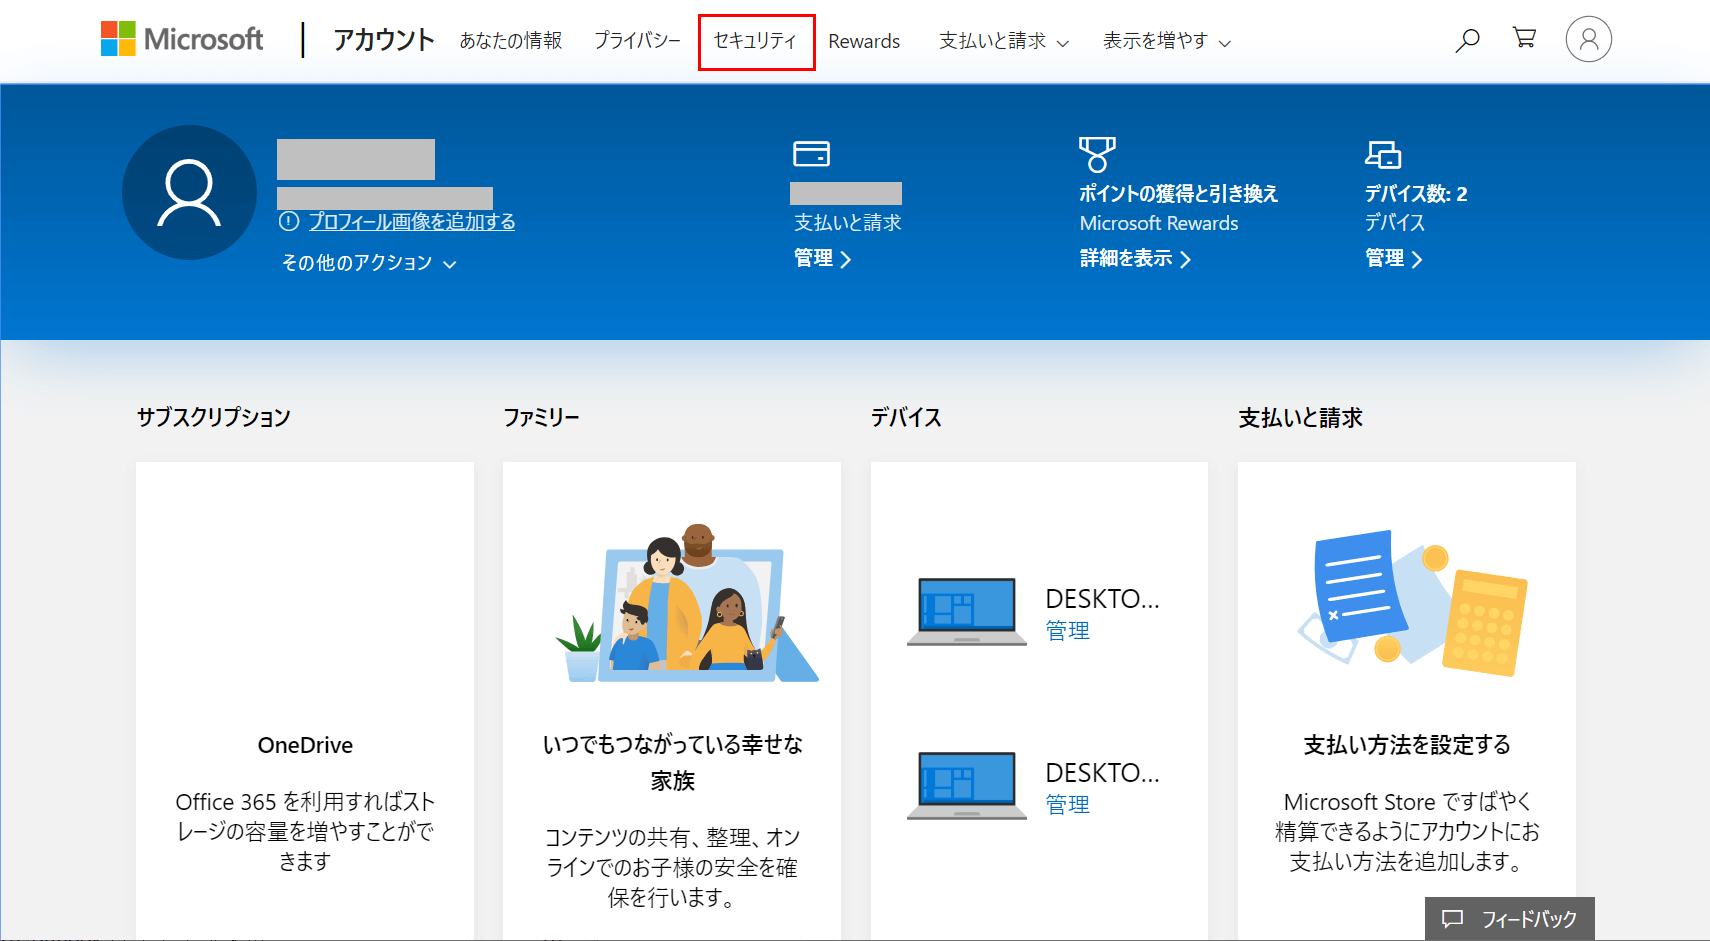
Task: Expand the 支払いと請求 navigation dropdown
Action: pos(1003,41)
